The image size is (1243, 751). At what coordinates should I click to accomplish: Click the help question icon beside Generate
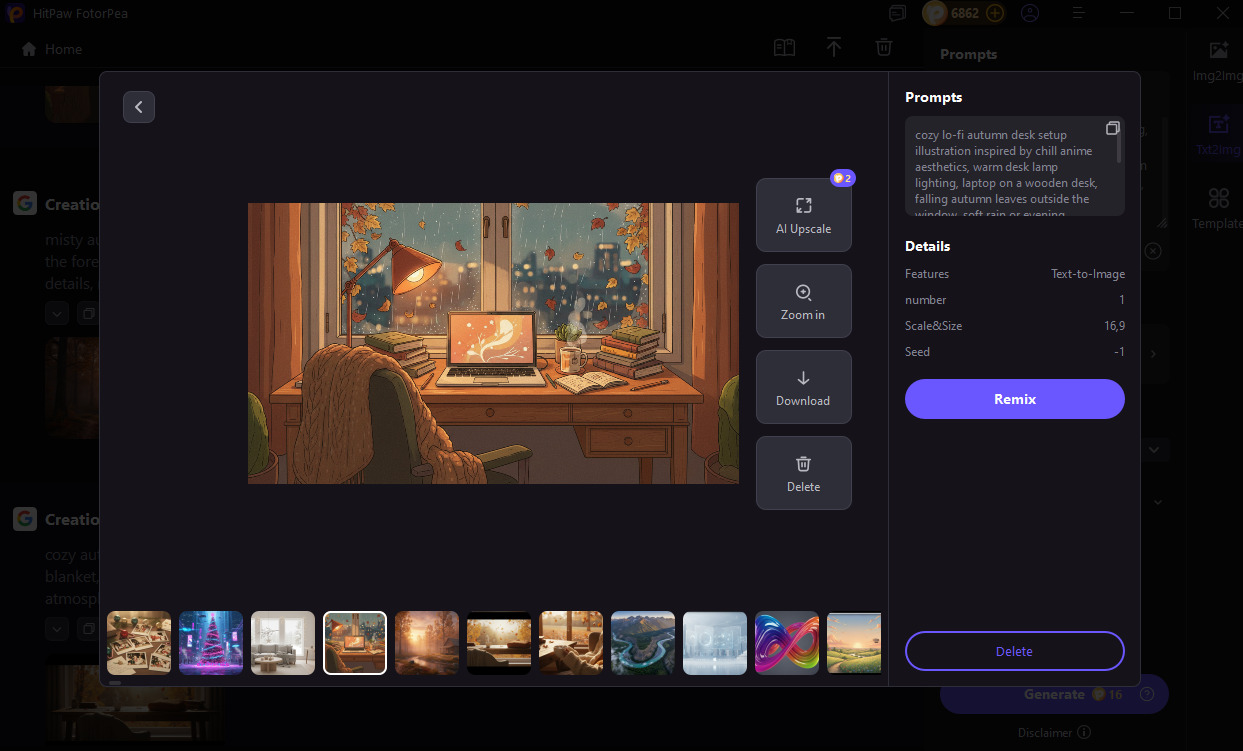coord(1146,694)
